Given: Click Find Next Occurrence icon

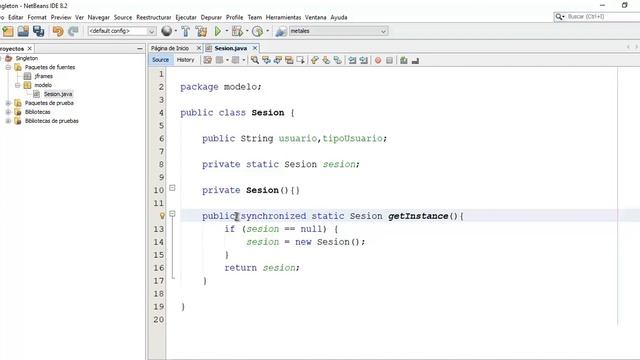Looking at the screenshot, I should [278, 60].
